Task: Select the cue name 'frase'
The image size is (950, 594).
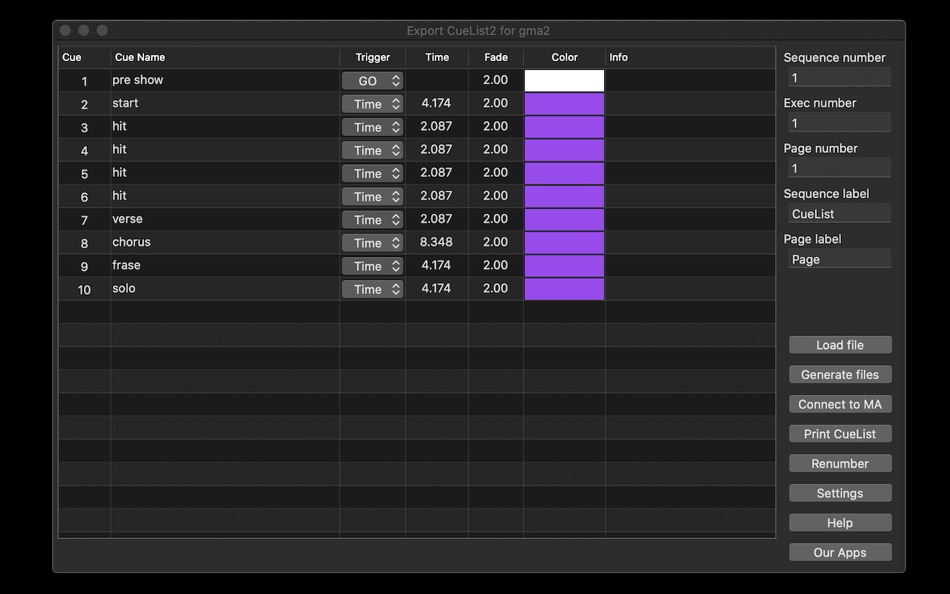Action: coord(126,265)
